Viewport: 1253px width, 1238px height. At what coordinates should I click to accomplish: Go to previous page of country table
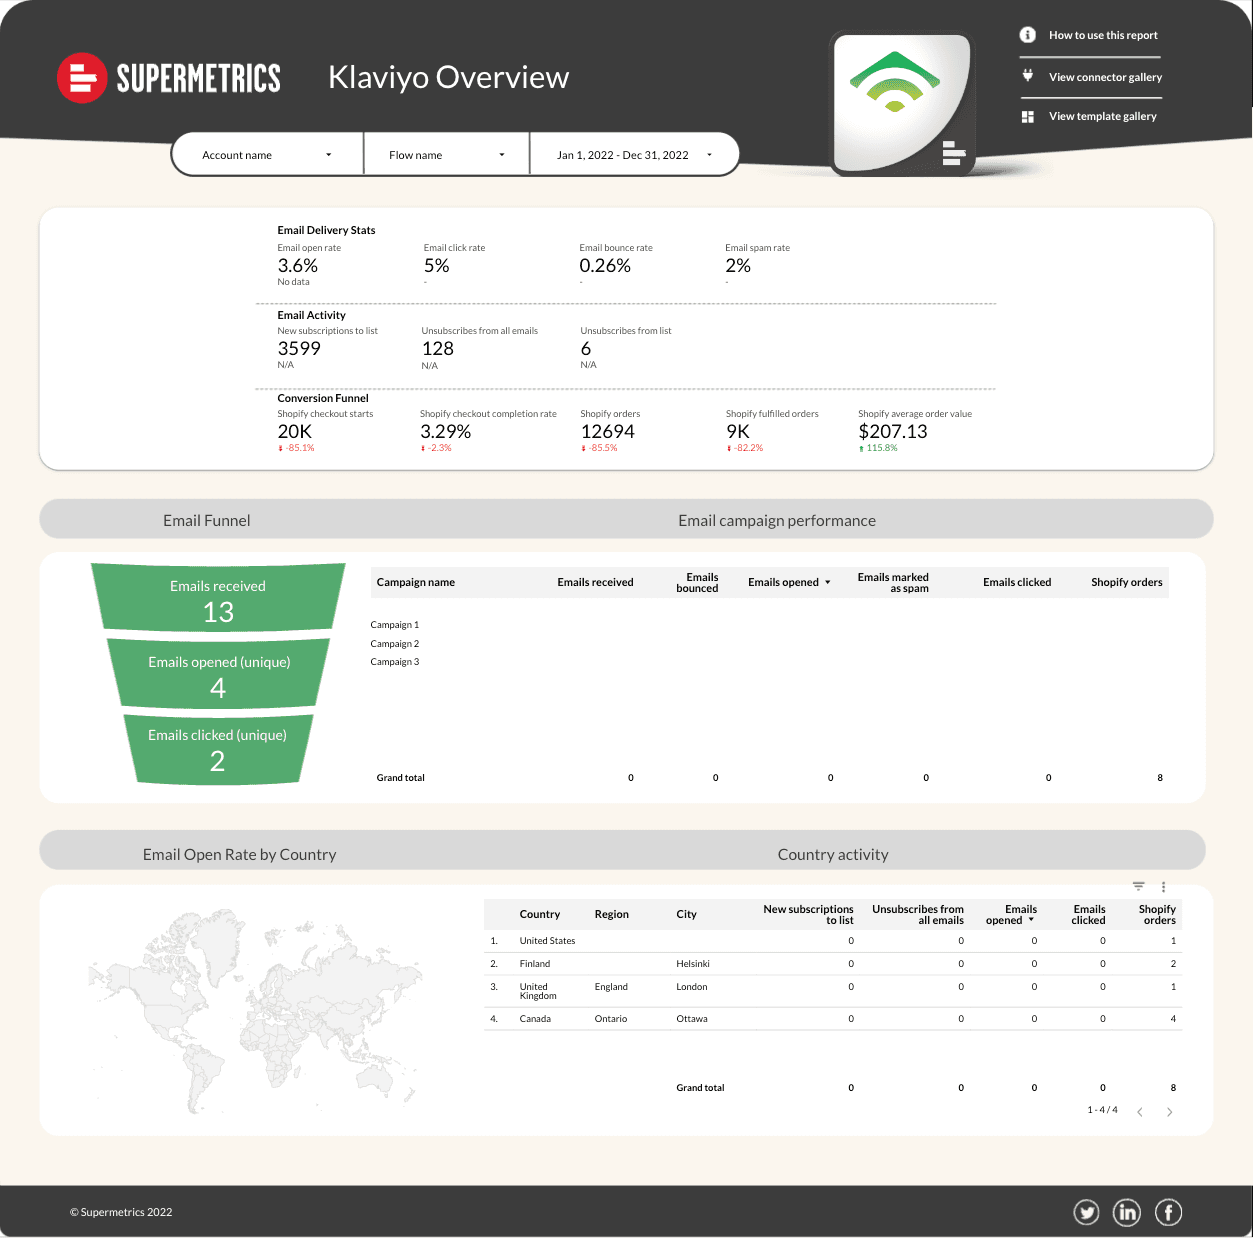pyautogui.click(x=1140, y=1112)
